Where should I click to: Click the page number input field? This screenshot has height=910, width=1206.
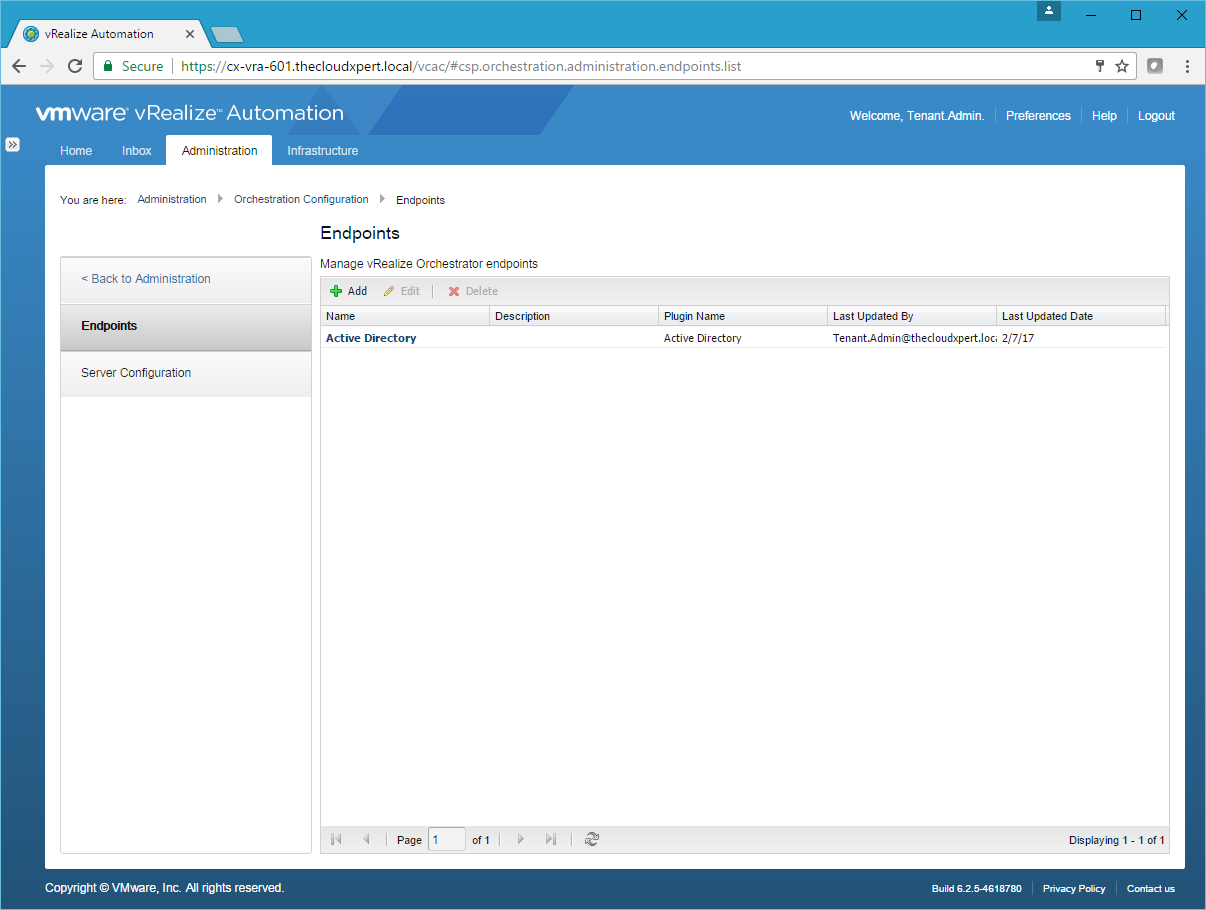pyautogui.click(x=446, y=840)
